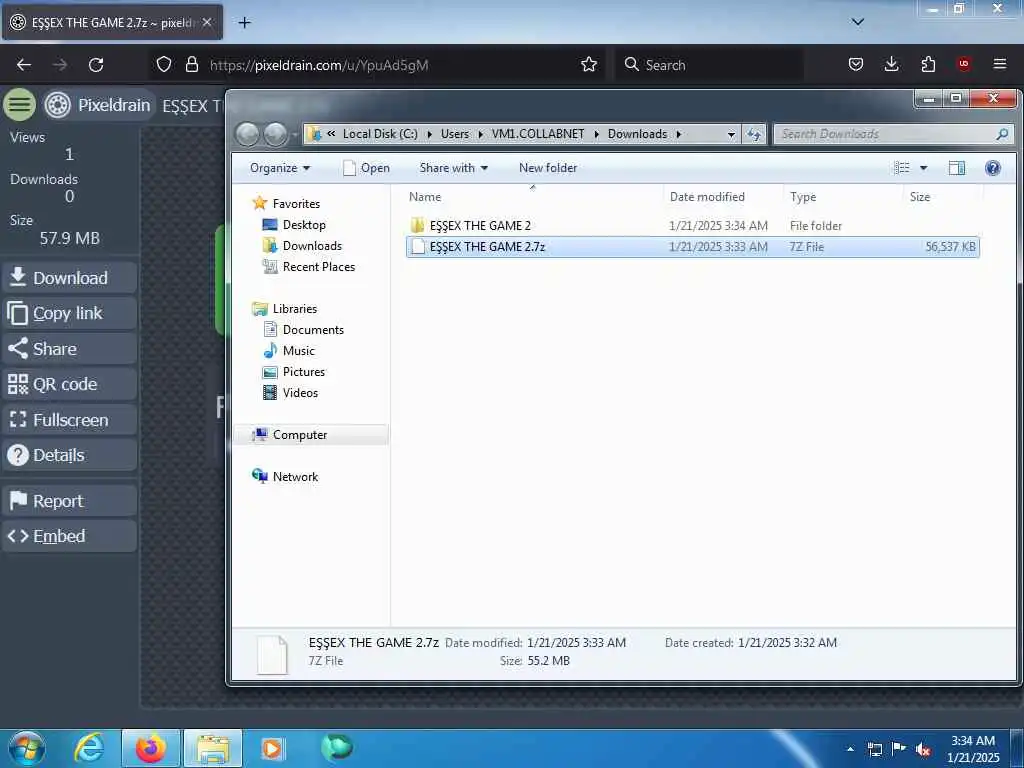Select Libraries in navigation pane
The image size is (1024, 768).
(x=295, y=309)
